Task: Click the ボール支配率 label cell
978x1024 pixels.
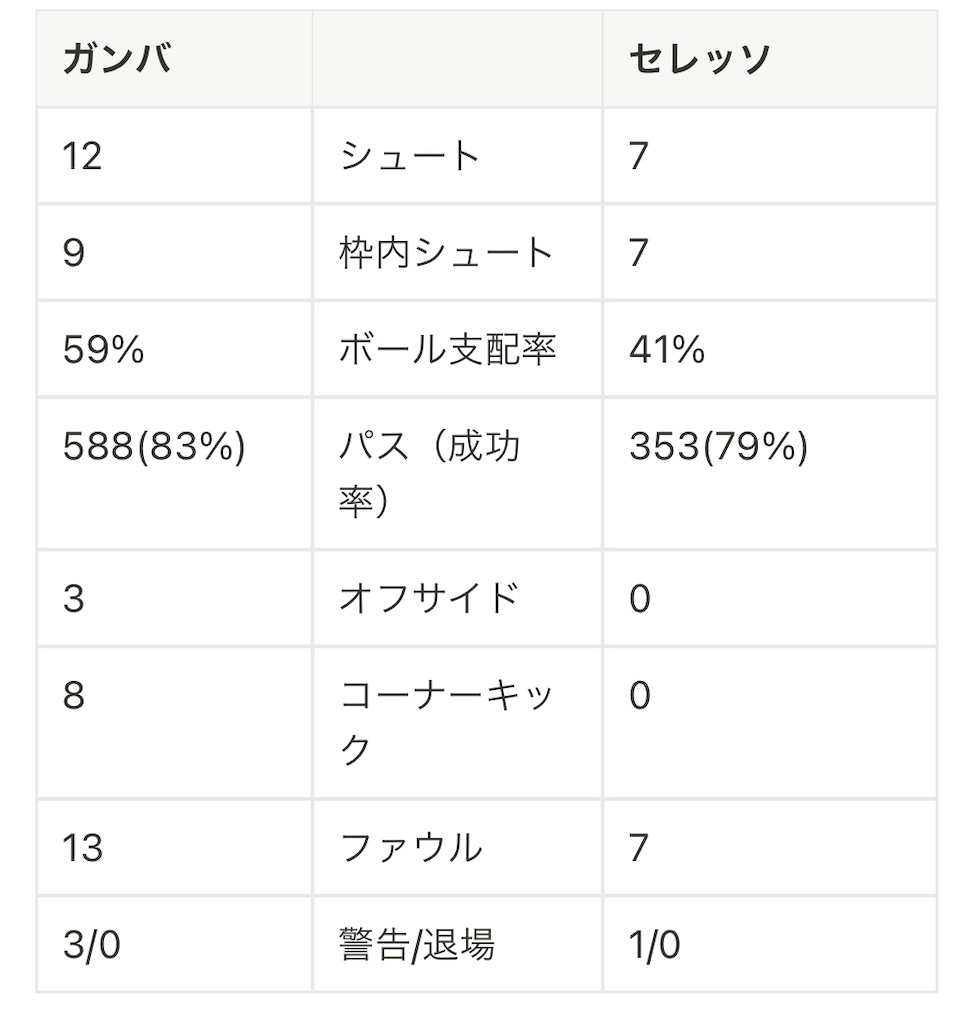Action: 457,349
